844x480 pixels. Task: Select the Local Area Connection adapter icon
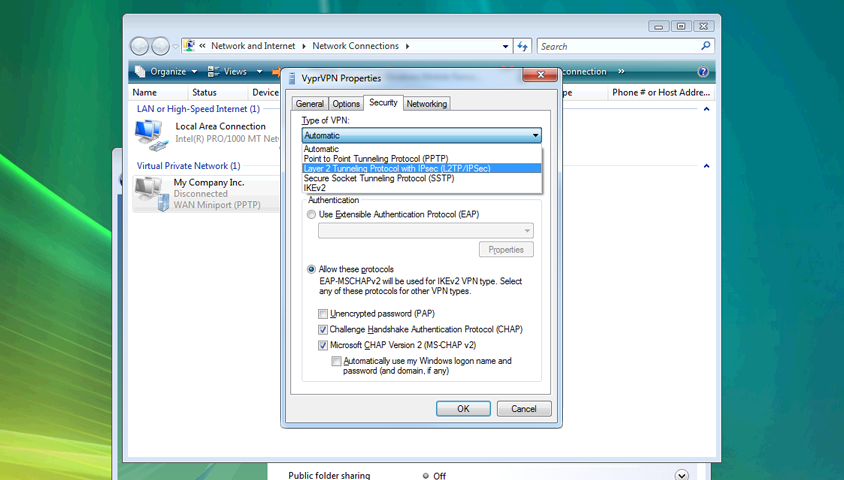150,132
